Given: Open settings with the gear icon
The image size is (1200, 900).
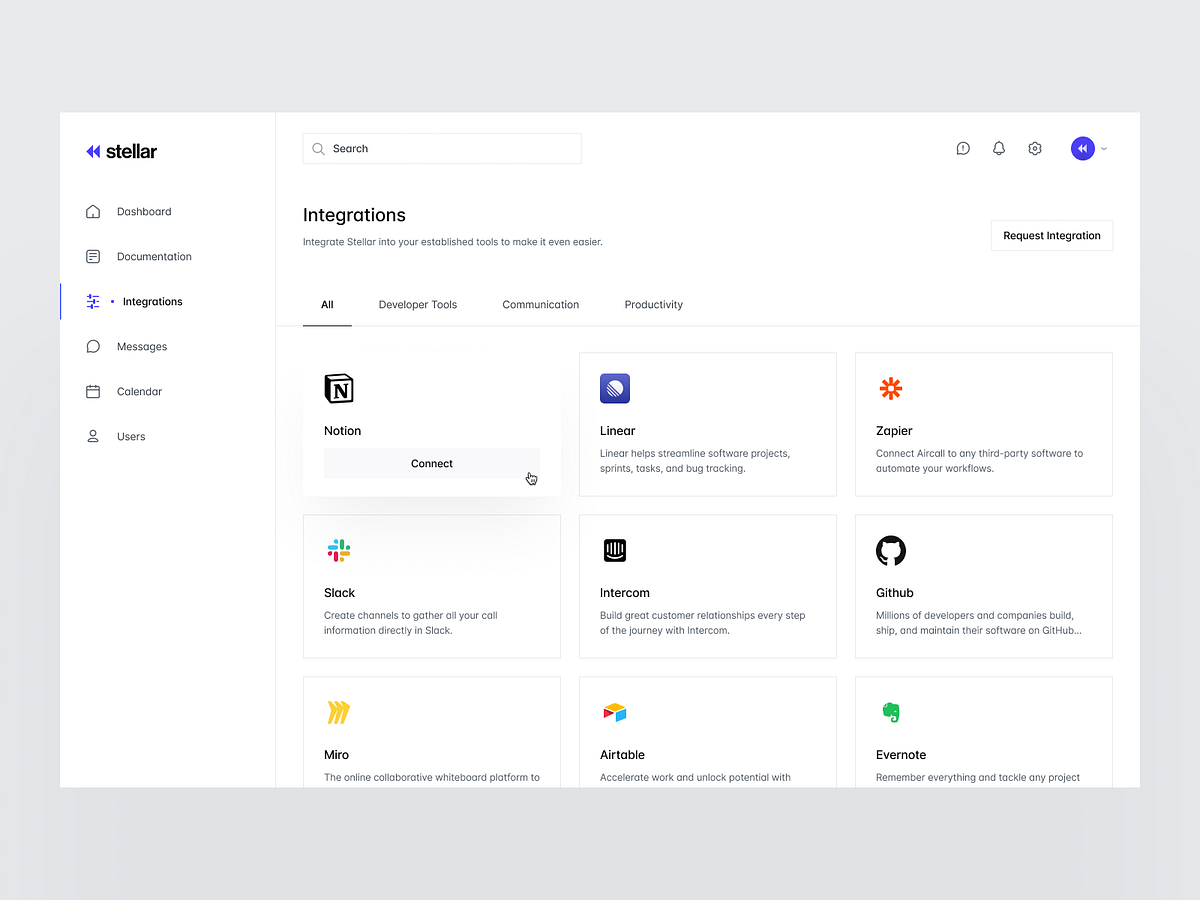Looking at the screenshot, I should tap(1034, 148).
